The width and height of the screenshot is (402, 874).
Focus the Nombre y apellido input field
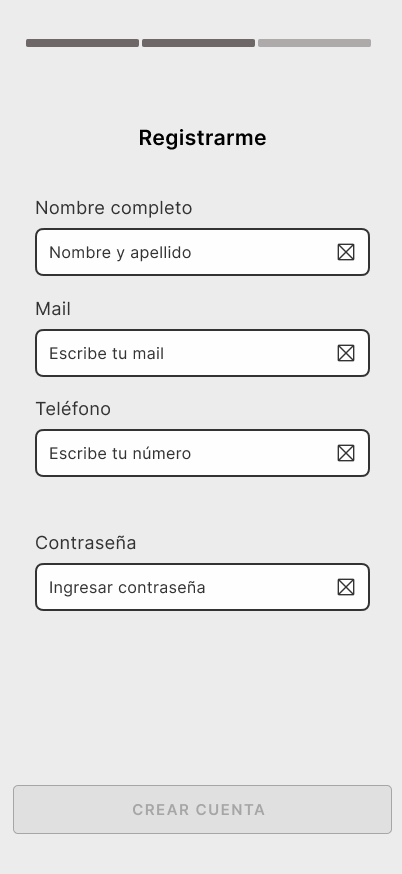(x=202, y=252)
